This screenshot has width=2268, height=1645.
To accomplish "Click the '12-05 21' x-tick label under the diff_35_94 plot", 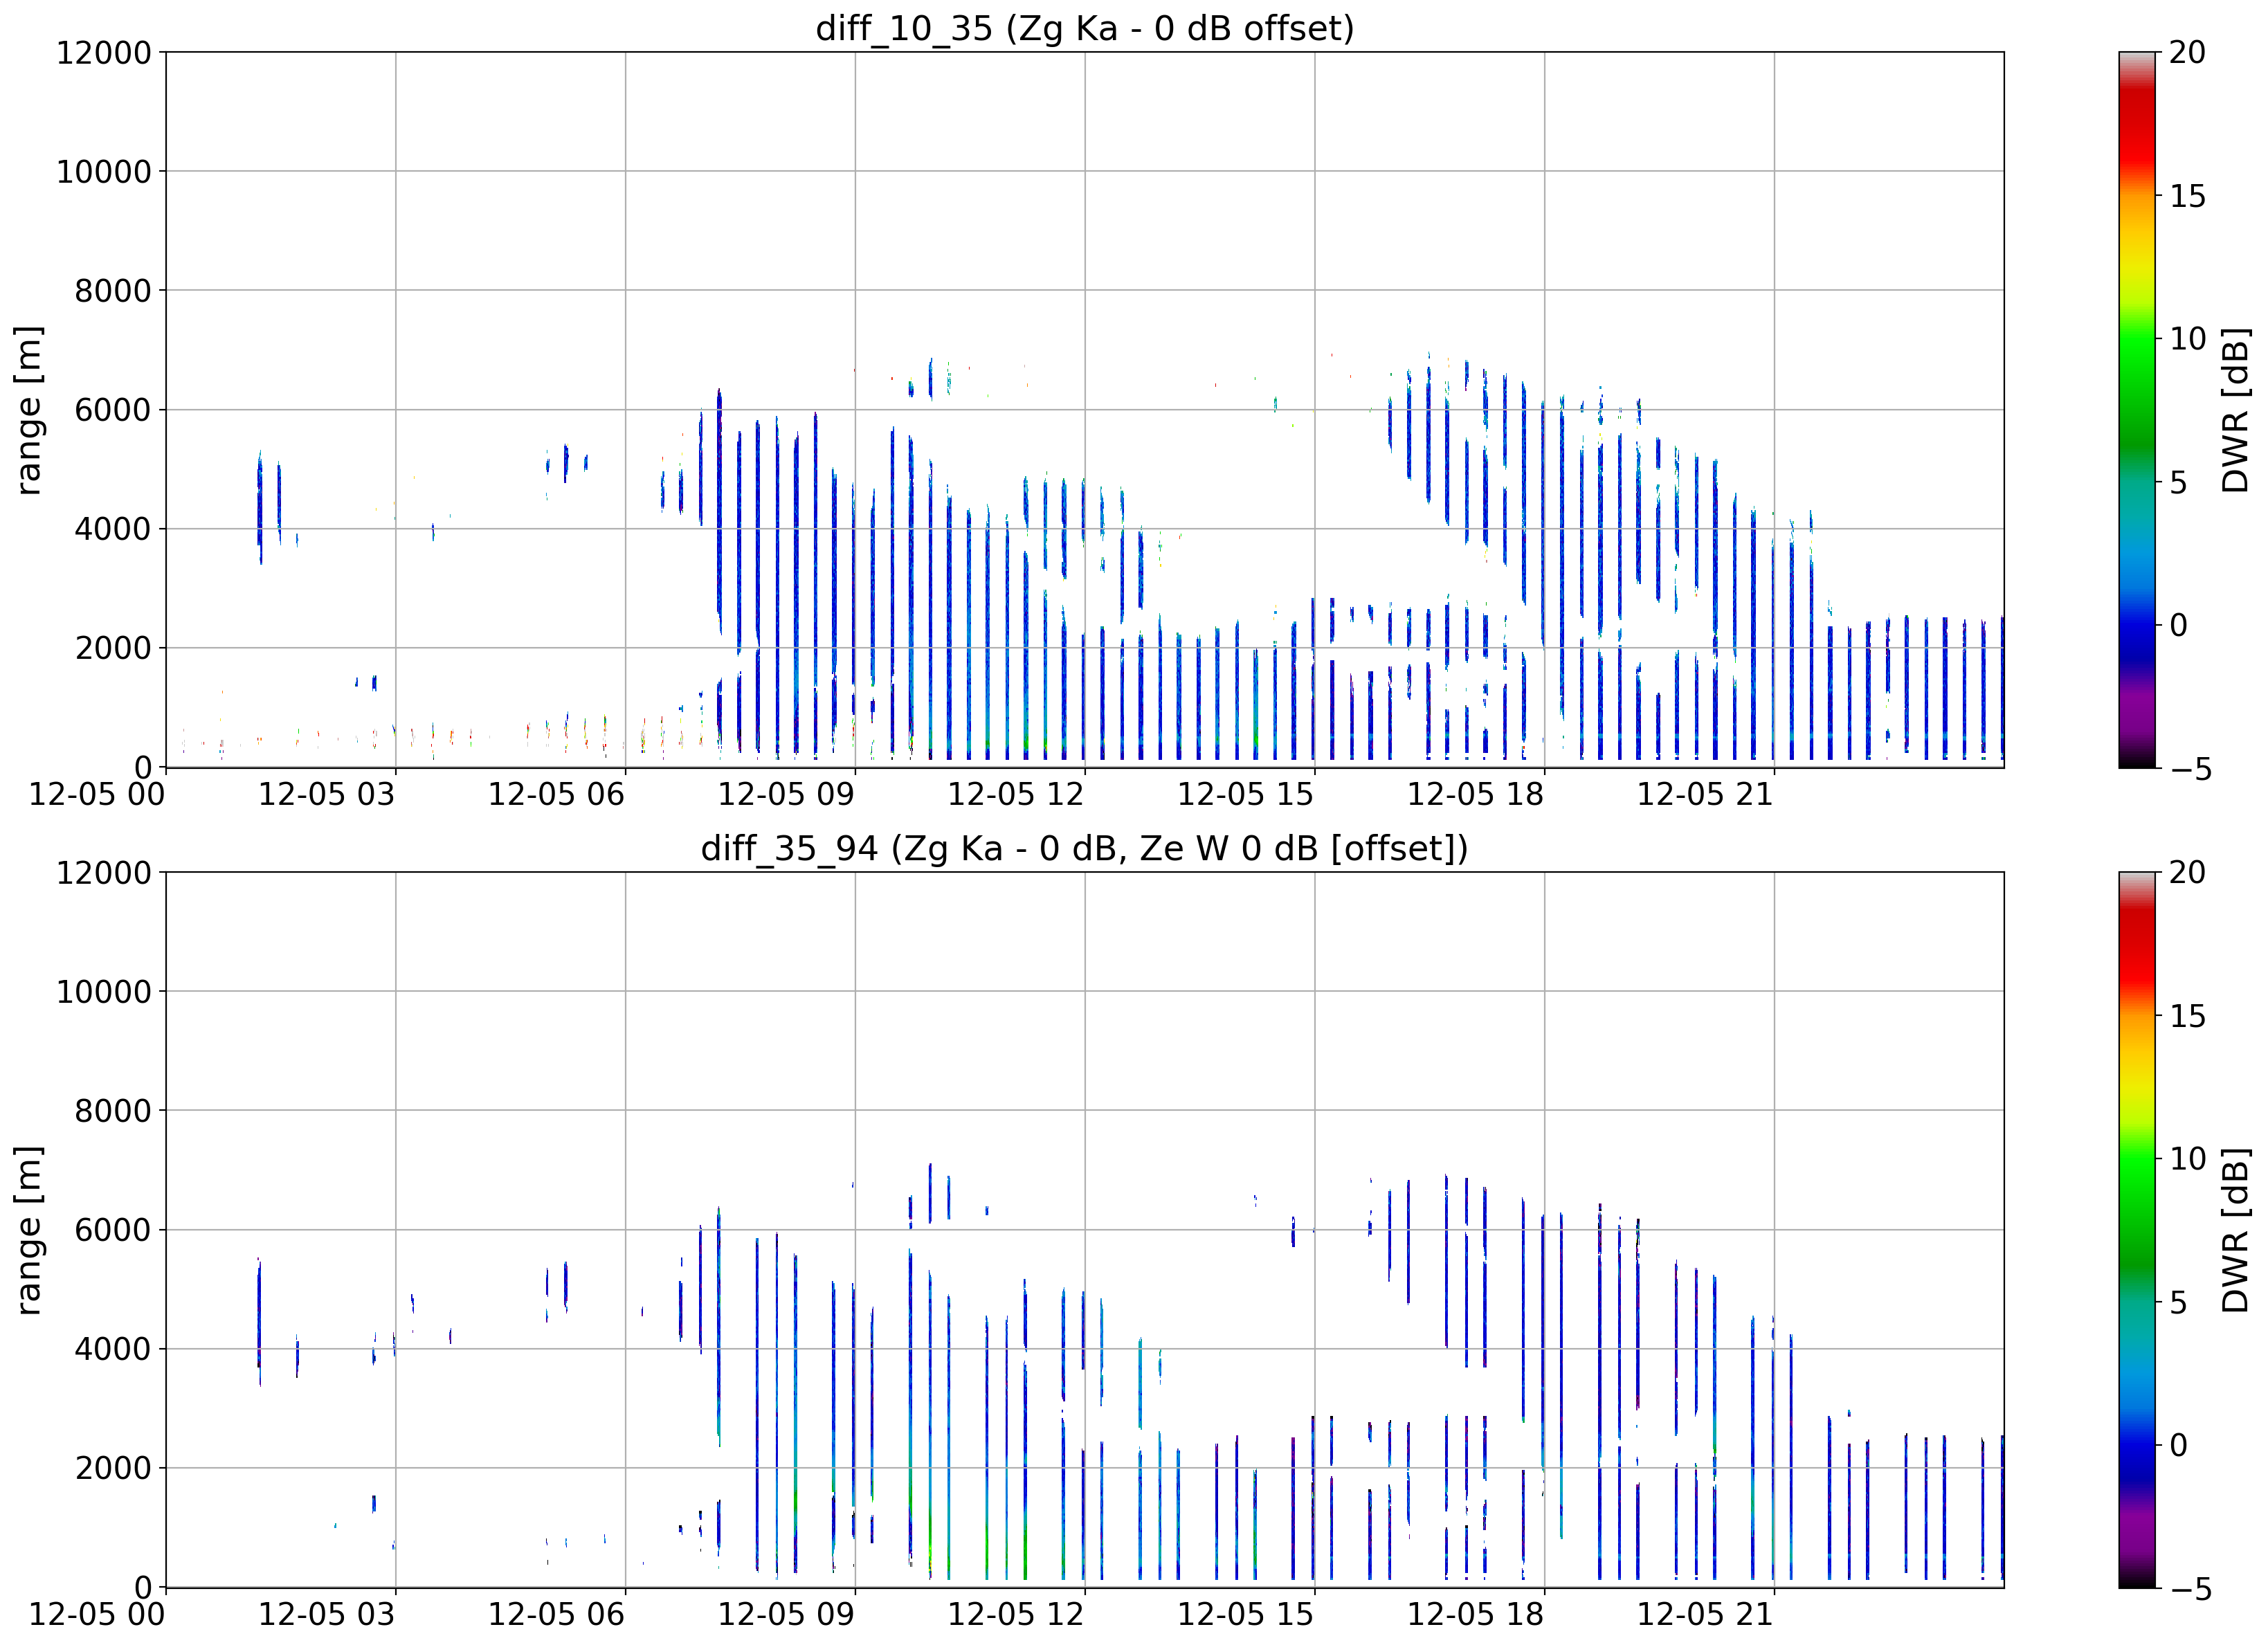I will 1705,1615.
